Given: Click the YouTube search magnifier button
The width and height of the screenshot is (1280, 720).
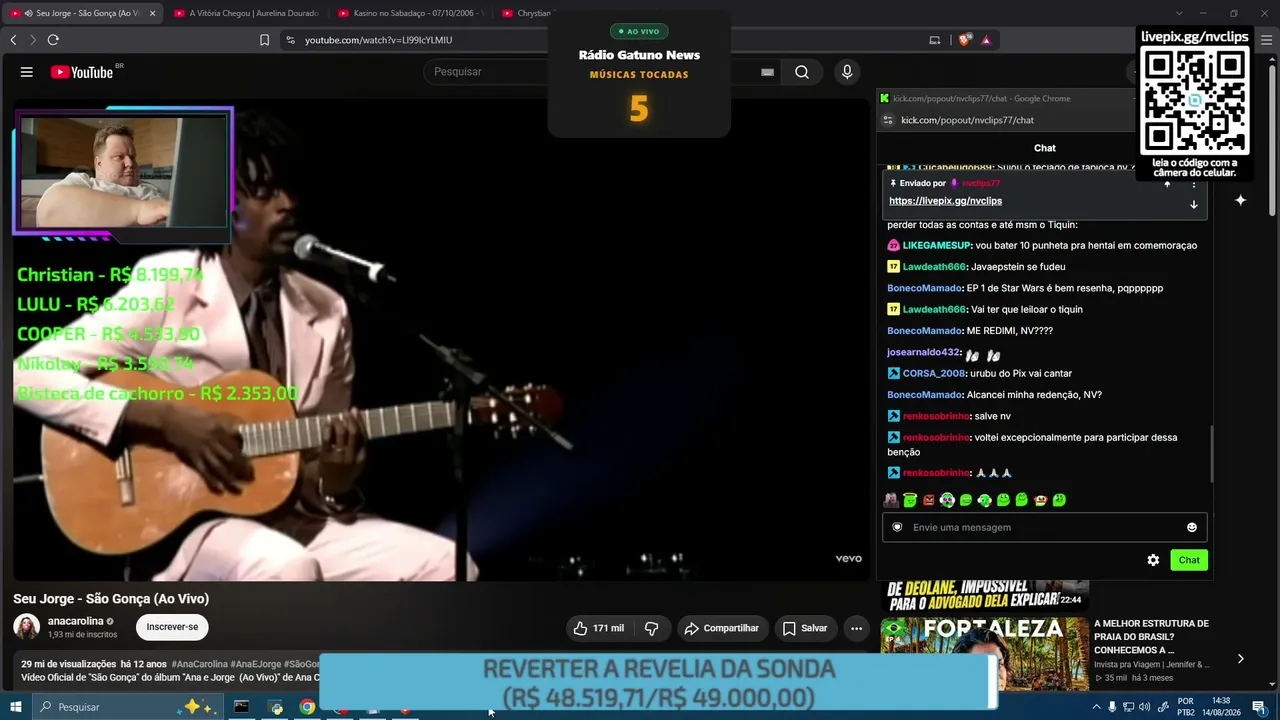Looking at the screenshot, I should 802,72.
